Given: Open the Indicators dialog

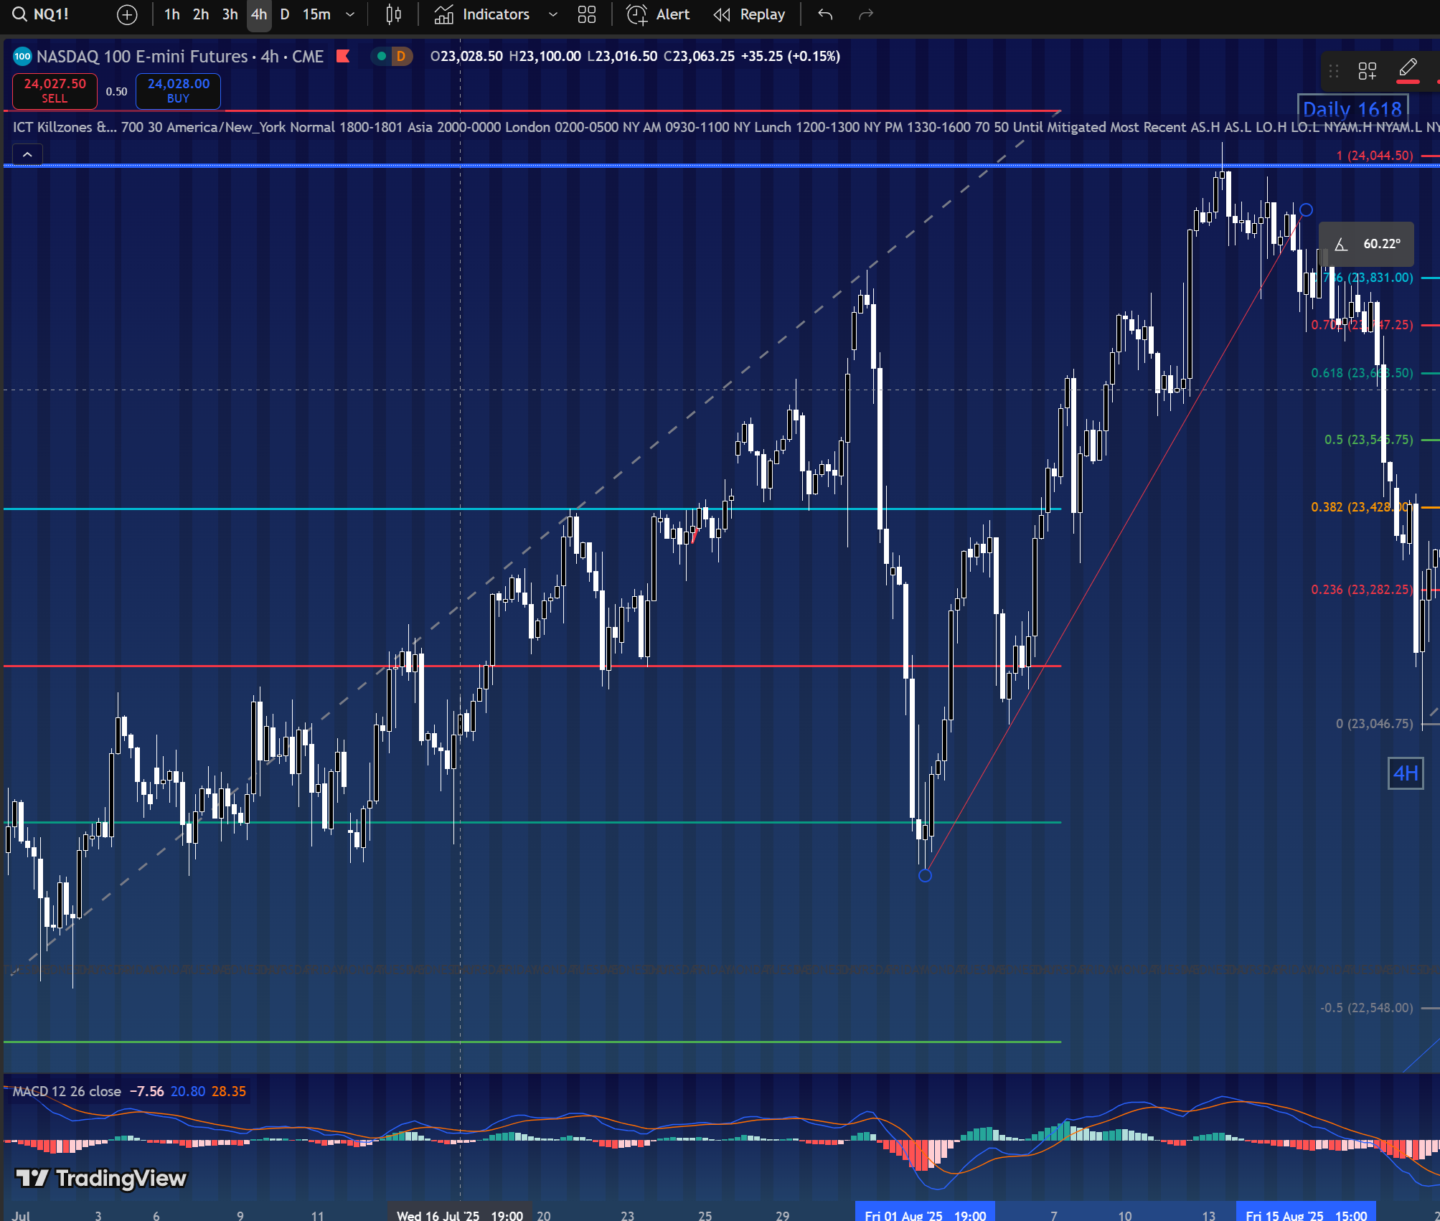Looking at the screenshot, I should 482,14.
